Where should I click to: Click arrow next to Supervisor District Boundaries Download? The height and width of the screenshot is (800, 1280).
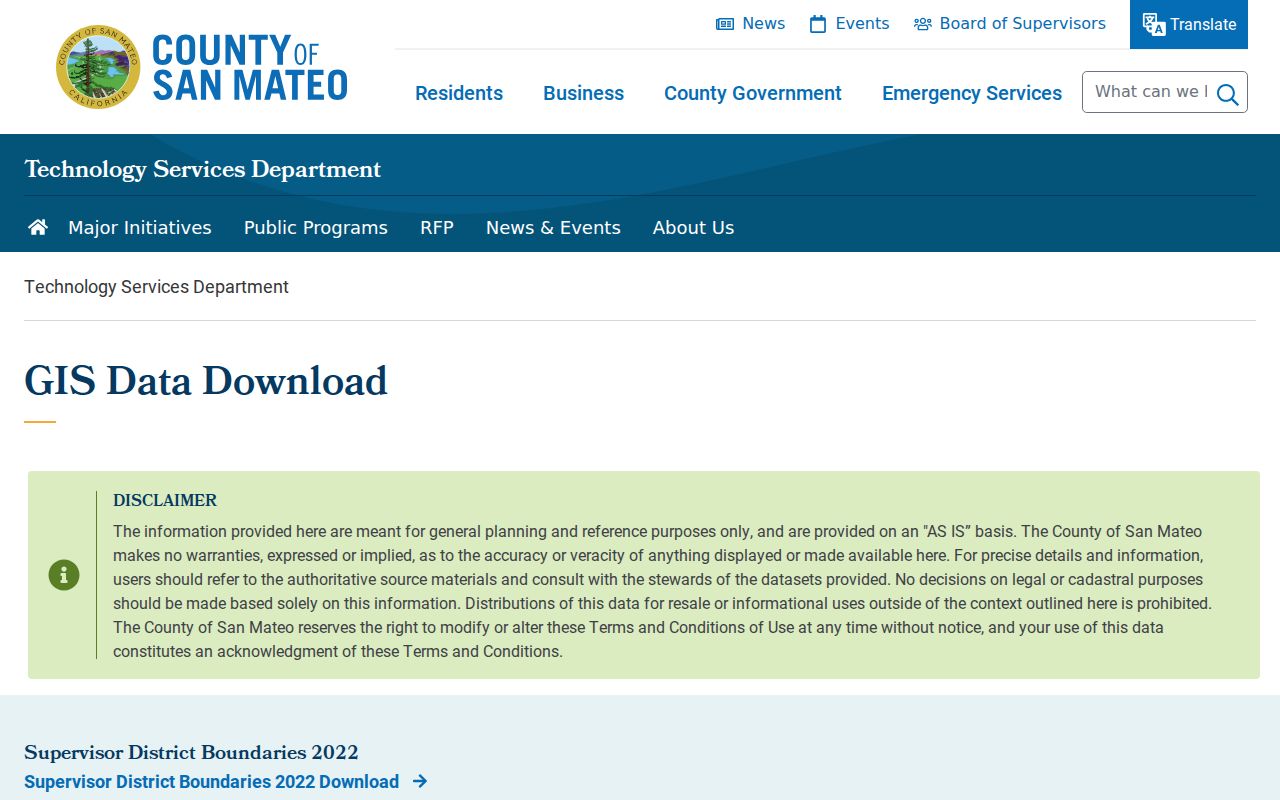420,781
